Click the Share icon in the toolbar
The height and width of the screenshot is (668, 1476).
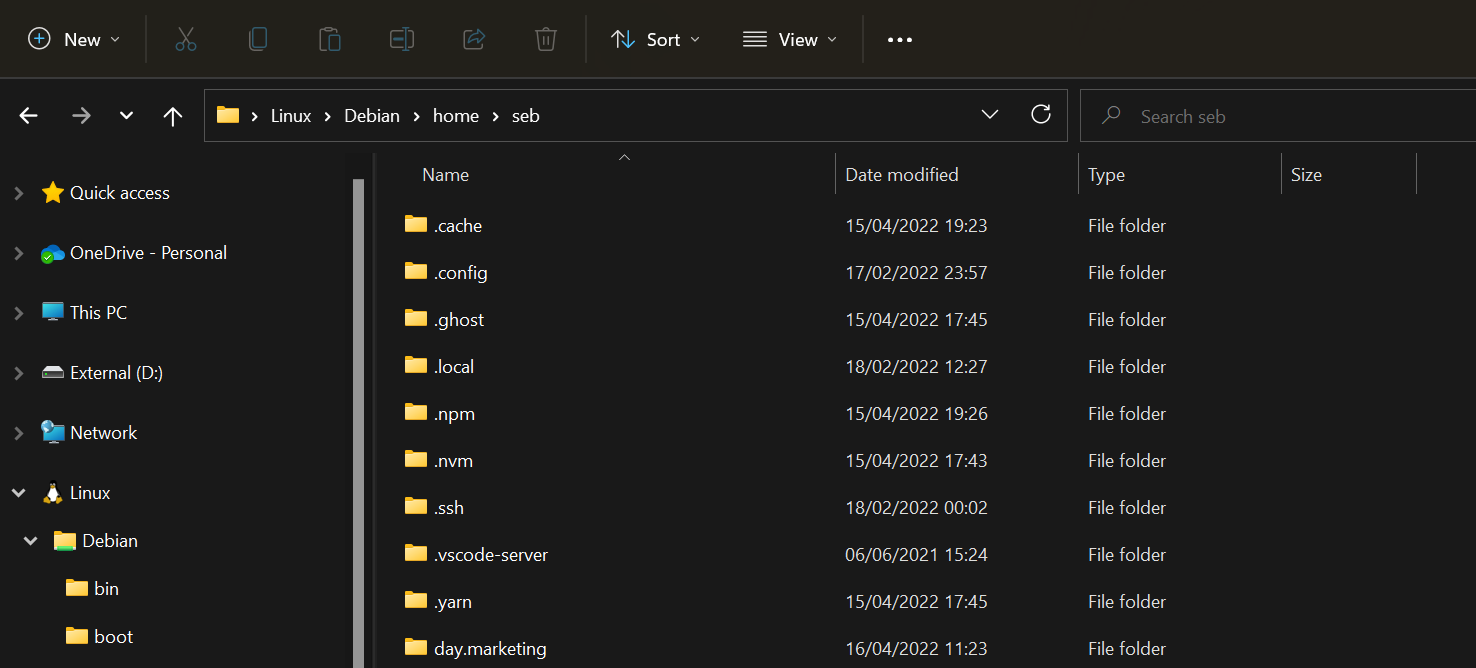click(x=473, y=39)
